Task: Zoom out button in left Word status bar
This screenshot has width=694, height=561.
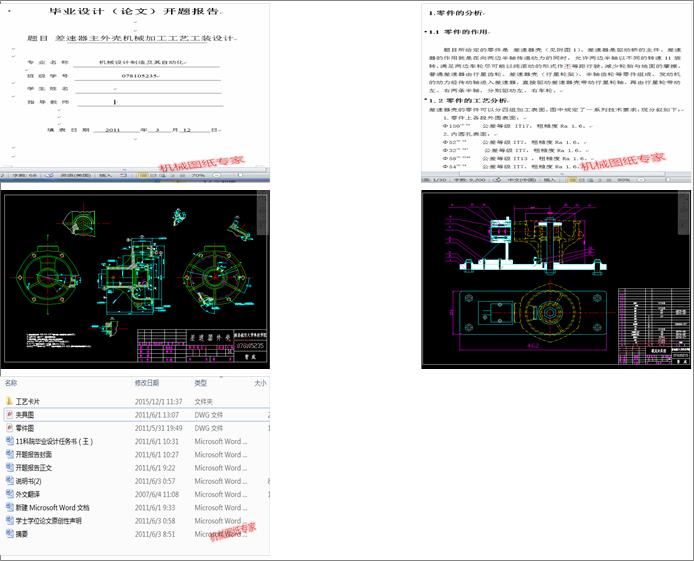Action: [x=216, y=176]
